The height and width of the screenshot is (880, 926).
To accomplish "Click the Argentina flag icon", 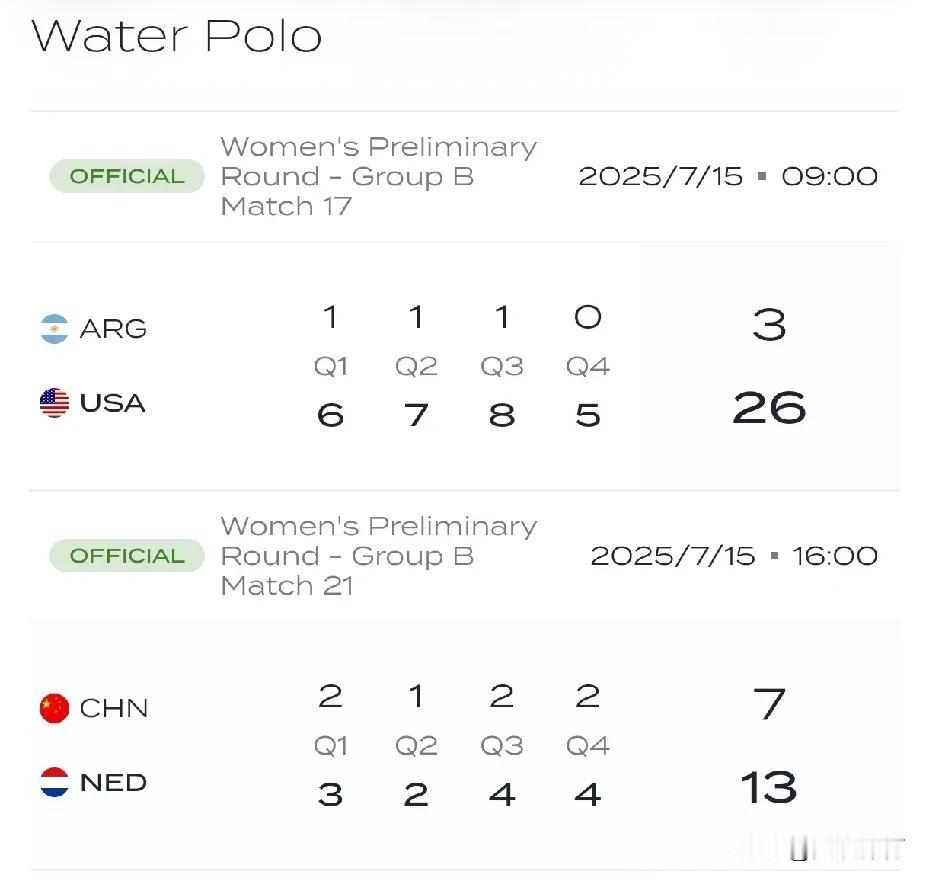I will click(x=54, y=329).
